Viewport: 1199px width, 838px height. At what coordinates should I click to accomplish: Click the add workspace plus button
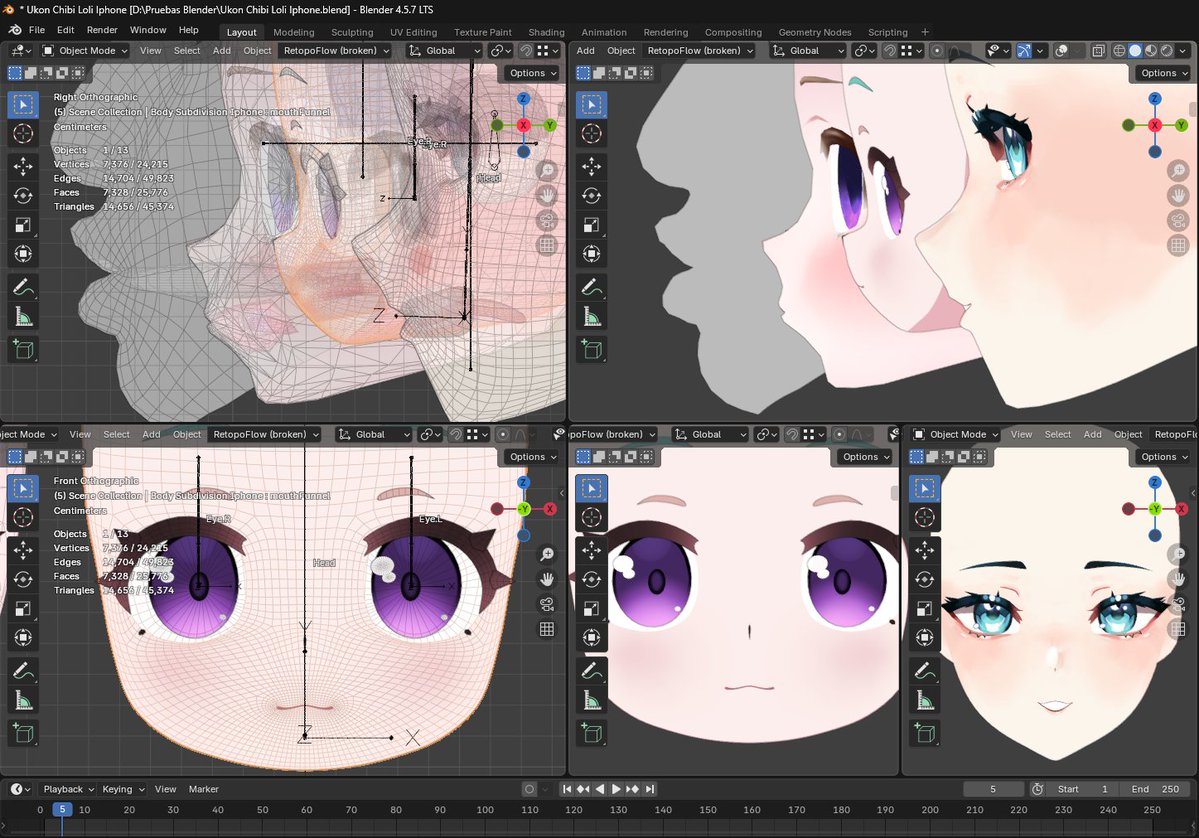point(924,32)
